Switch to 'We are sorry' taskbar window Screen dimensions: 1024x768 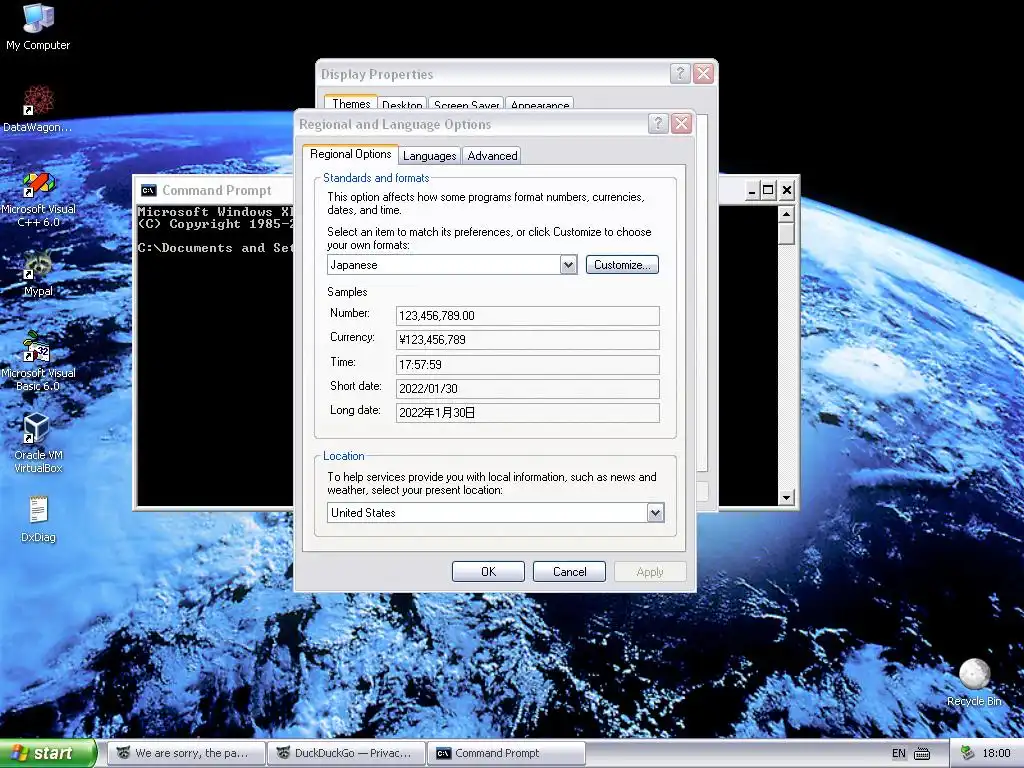click(x=187, y=754)
